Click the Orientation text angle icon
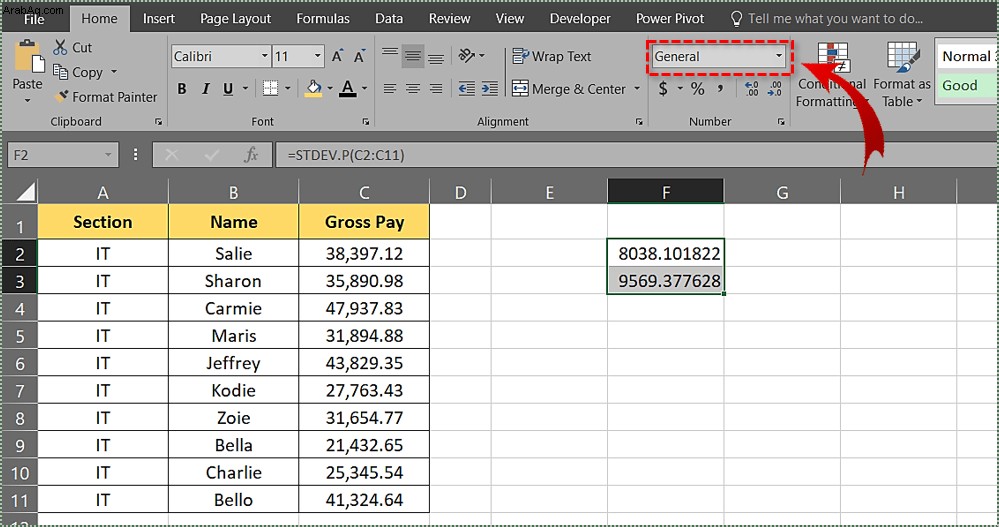Image resolution: width=999 pixels, height=527 pixels. 467,56
